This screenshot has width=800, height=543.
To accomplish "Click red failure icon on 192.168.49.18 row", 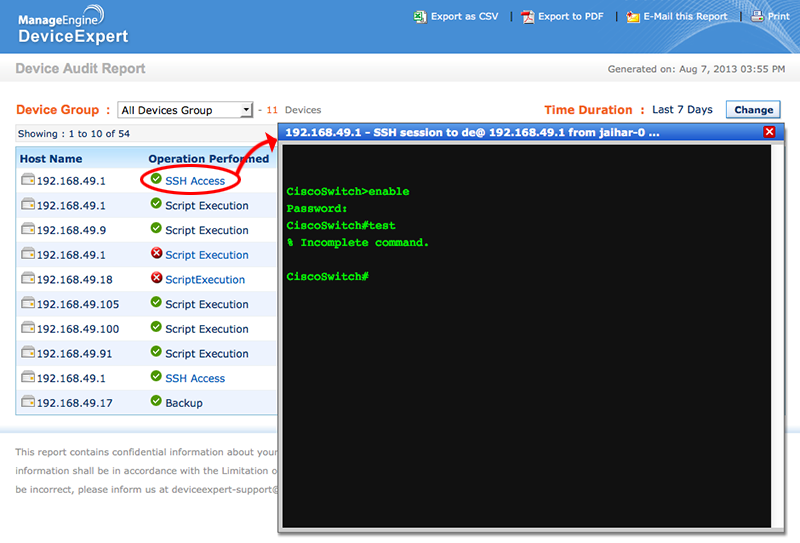I will pyautogui.click(x=156, y=278).
